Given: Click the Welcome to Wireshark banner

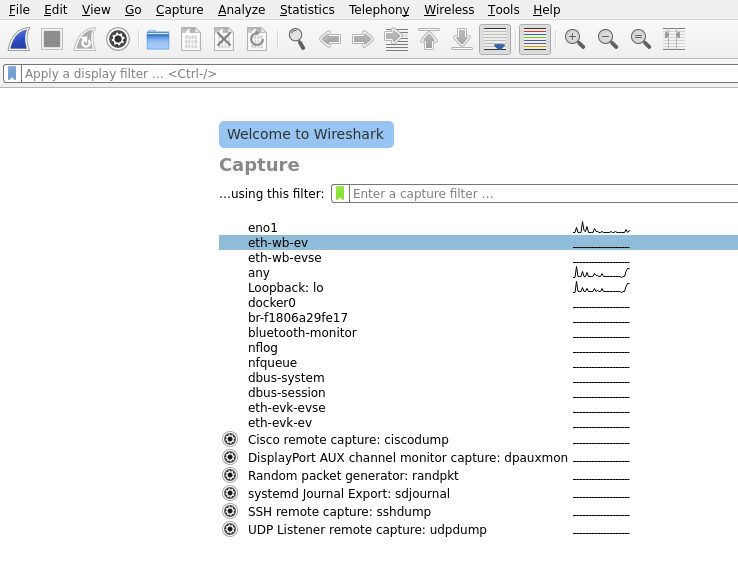Looking at the screenshot, I should (306, 135).
